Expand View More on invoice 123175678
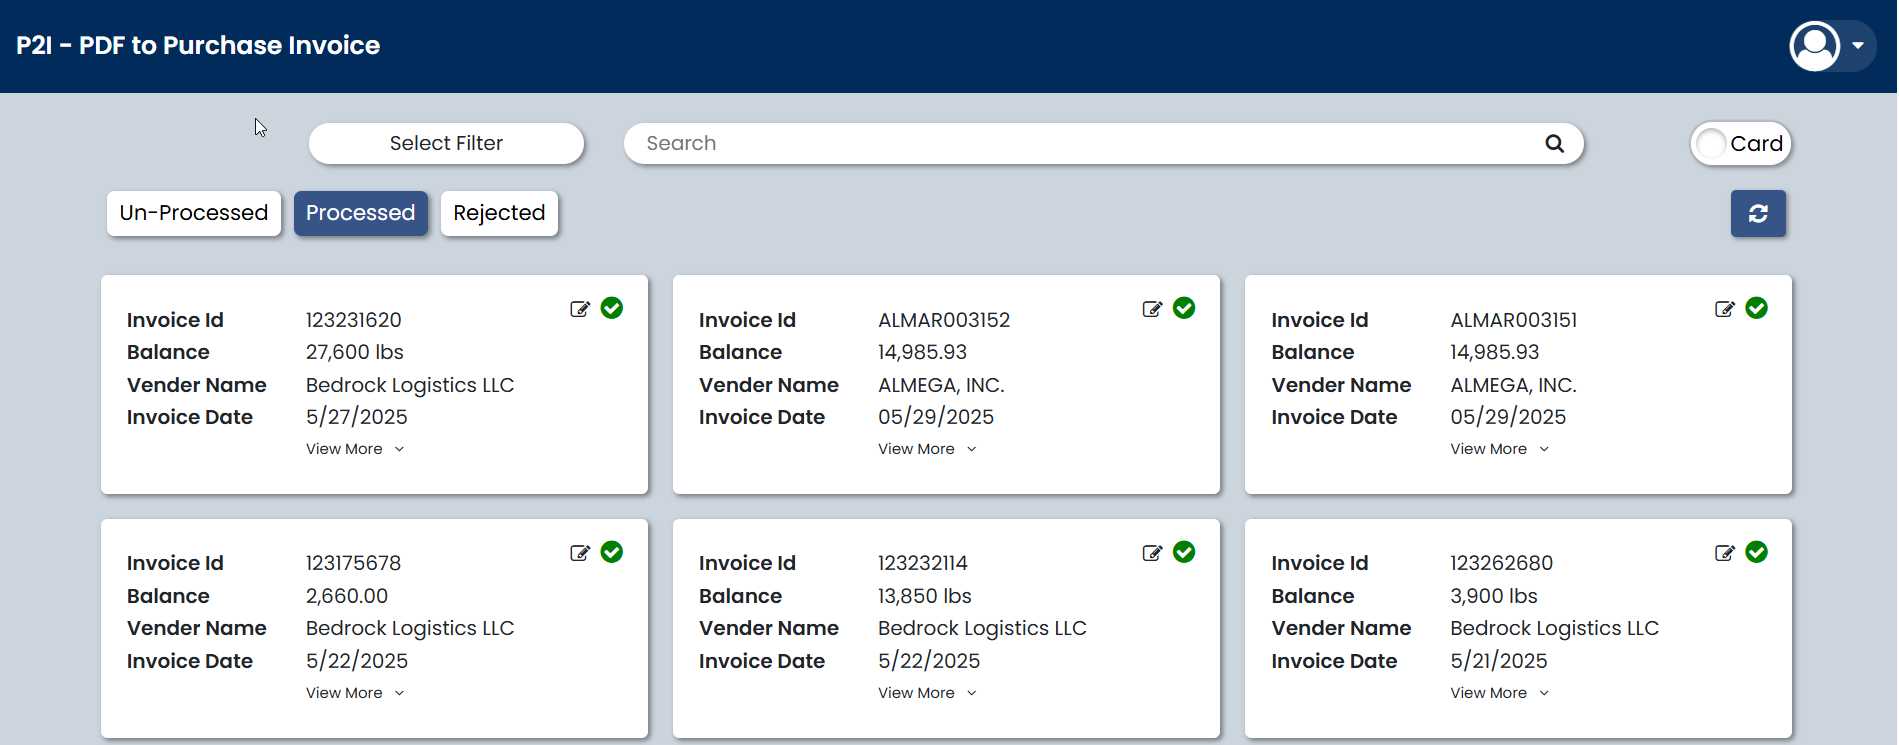The image size is (1899, 745). 354,693
